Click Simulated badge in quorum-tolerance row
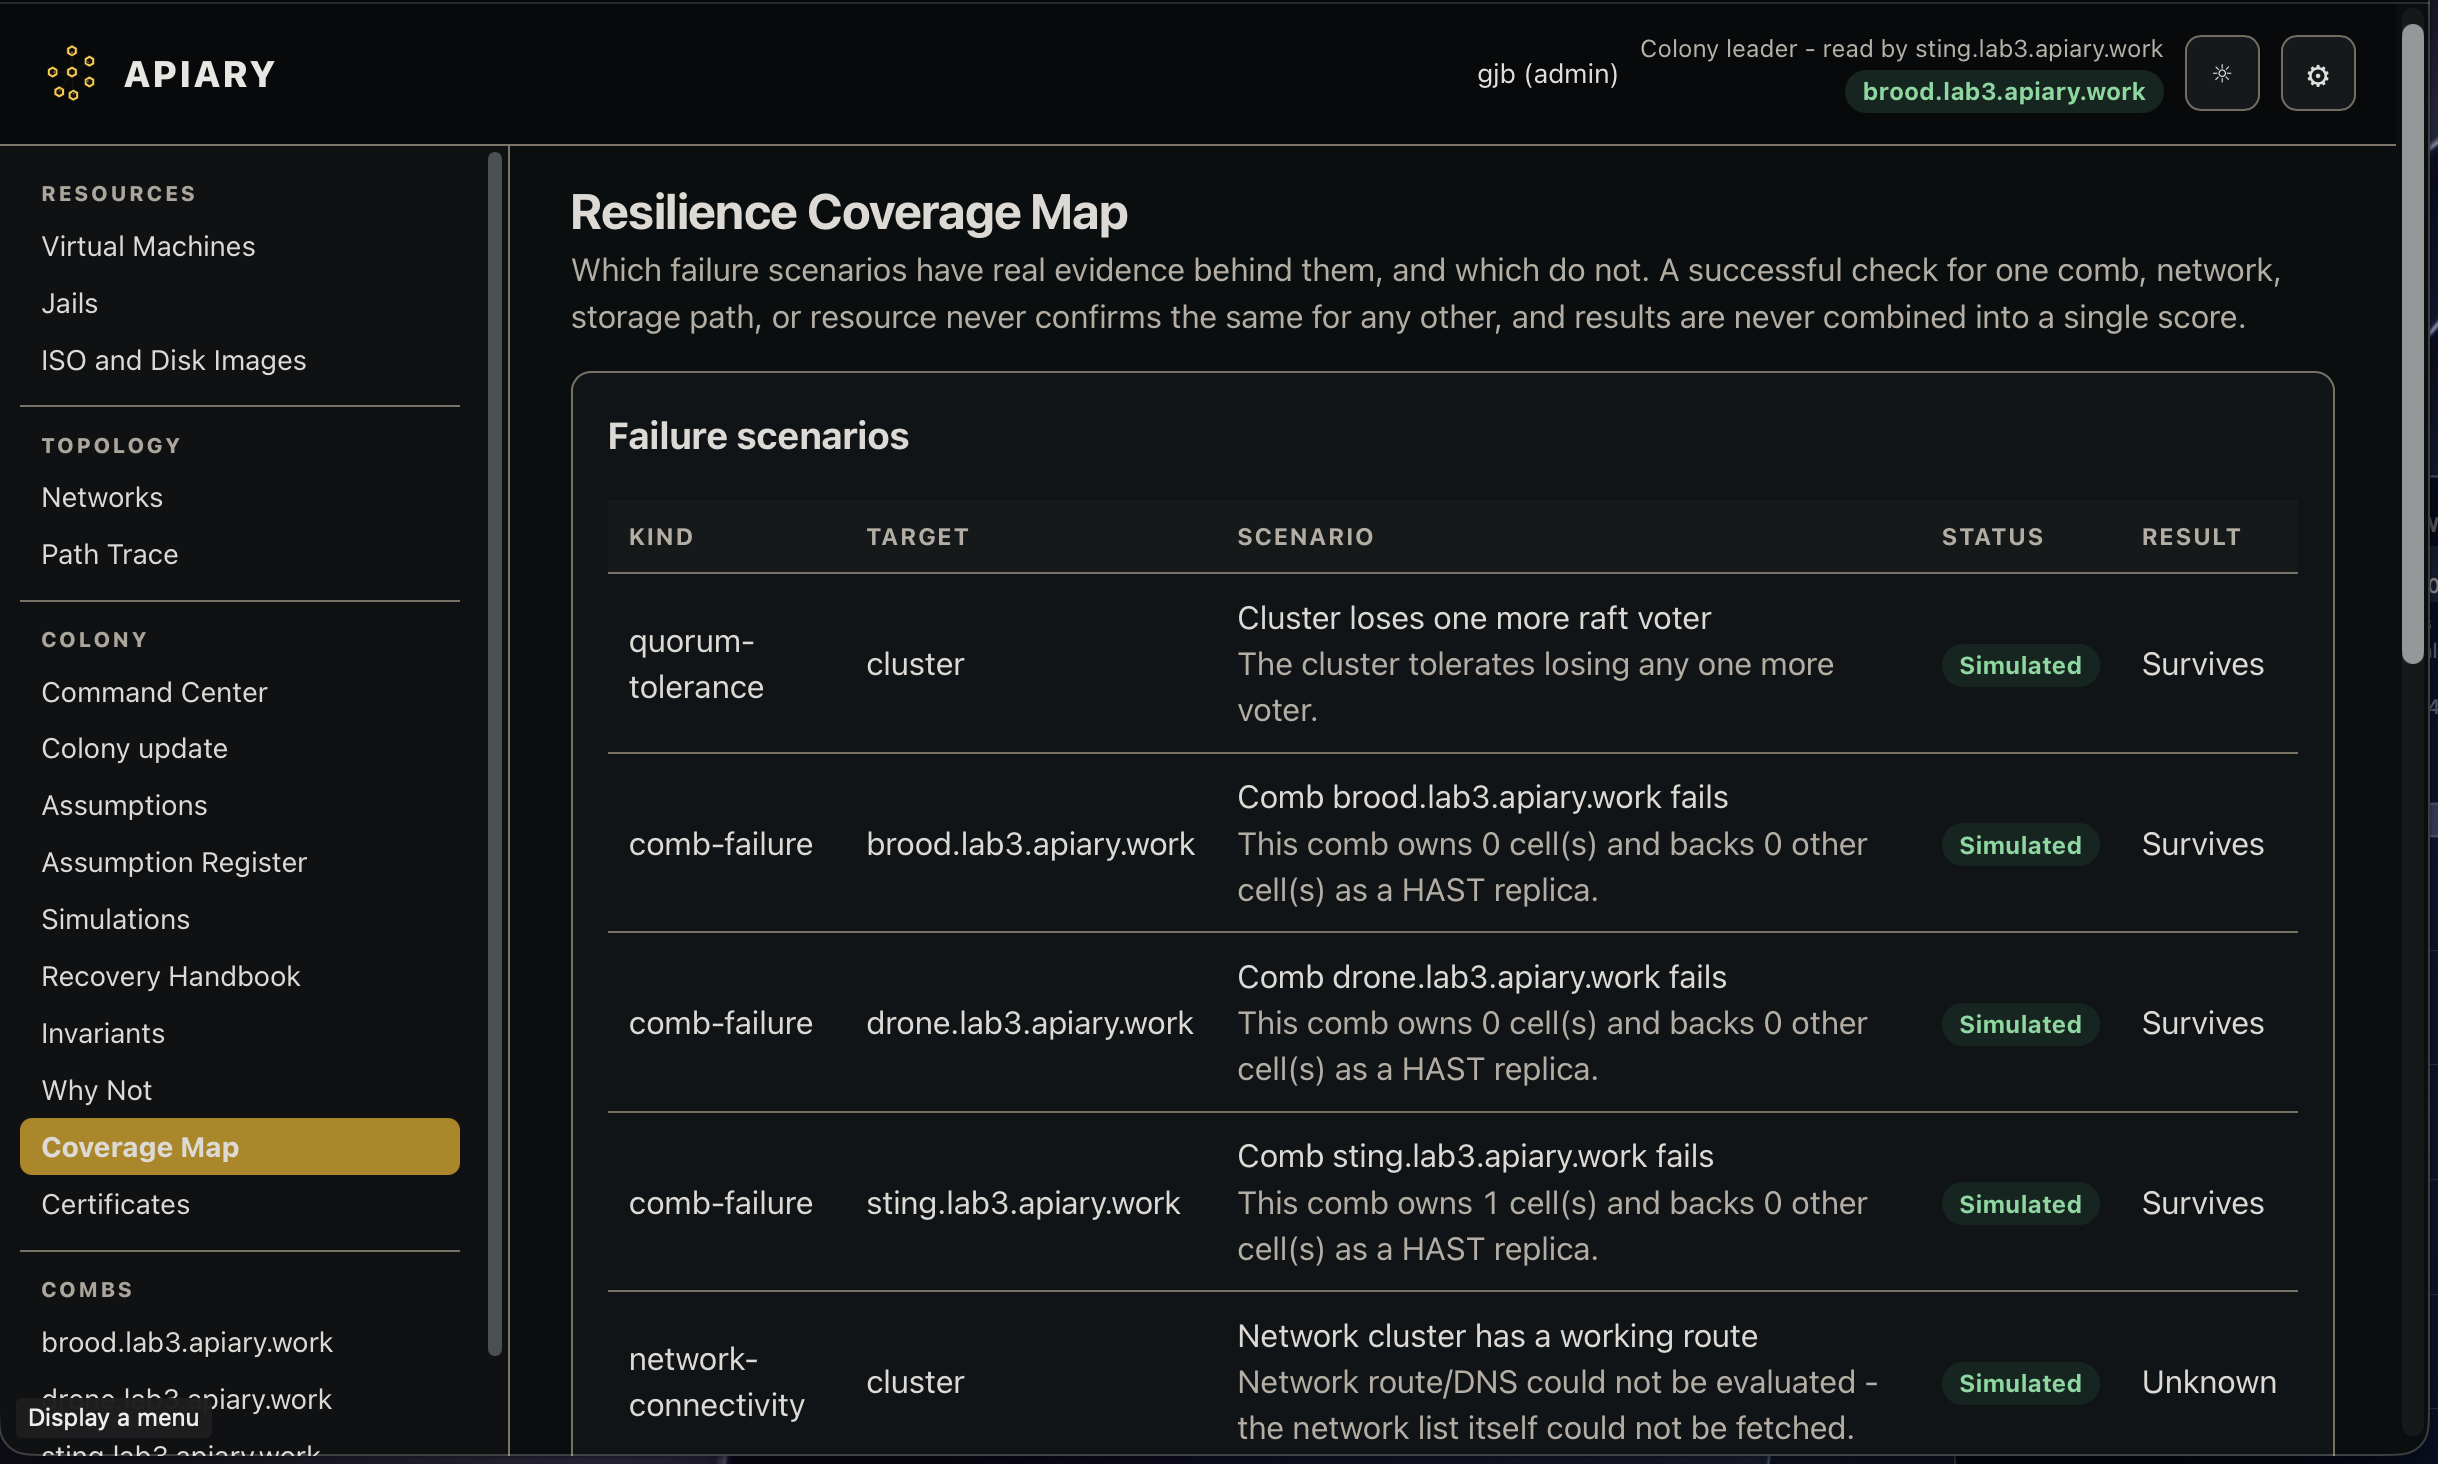This screenshot has width=2438, height=1464. tap(2019, 665)
